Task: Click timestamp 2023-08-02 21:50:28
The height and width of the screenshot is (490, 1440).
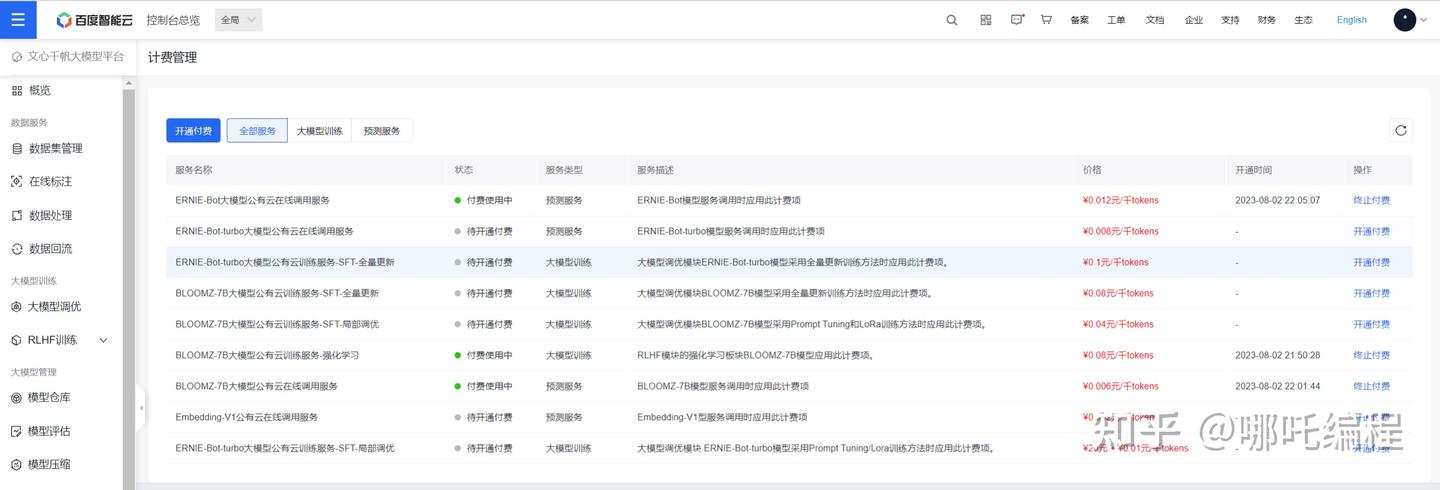Action: point(1277,355)
